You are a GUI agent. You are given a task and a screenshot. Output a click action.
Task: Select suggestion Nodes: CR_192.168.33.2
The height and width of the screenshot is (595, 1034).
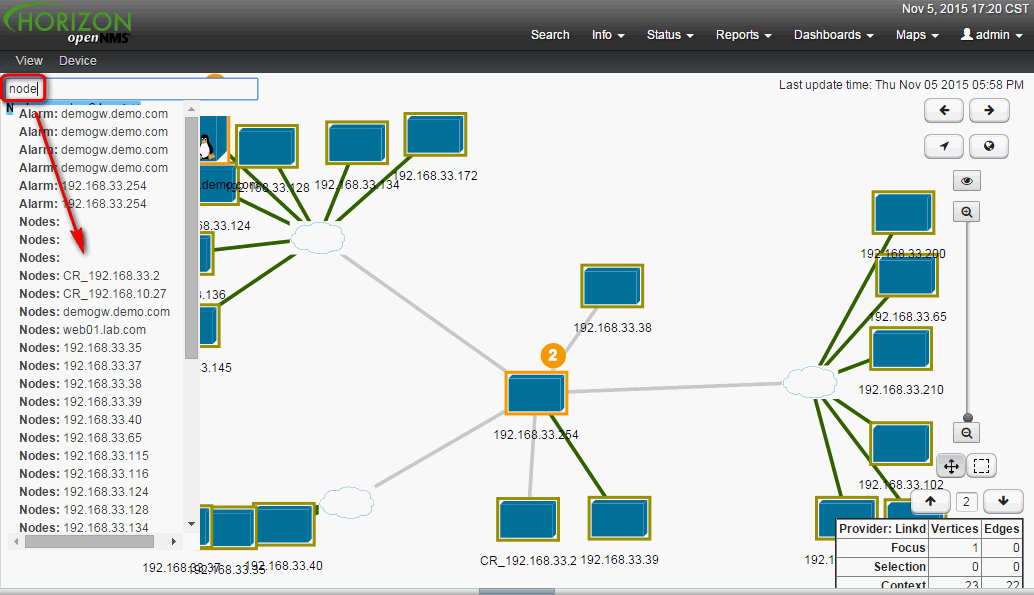[90, 276]
